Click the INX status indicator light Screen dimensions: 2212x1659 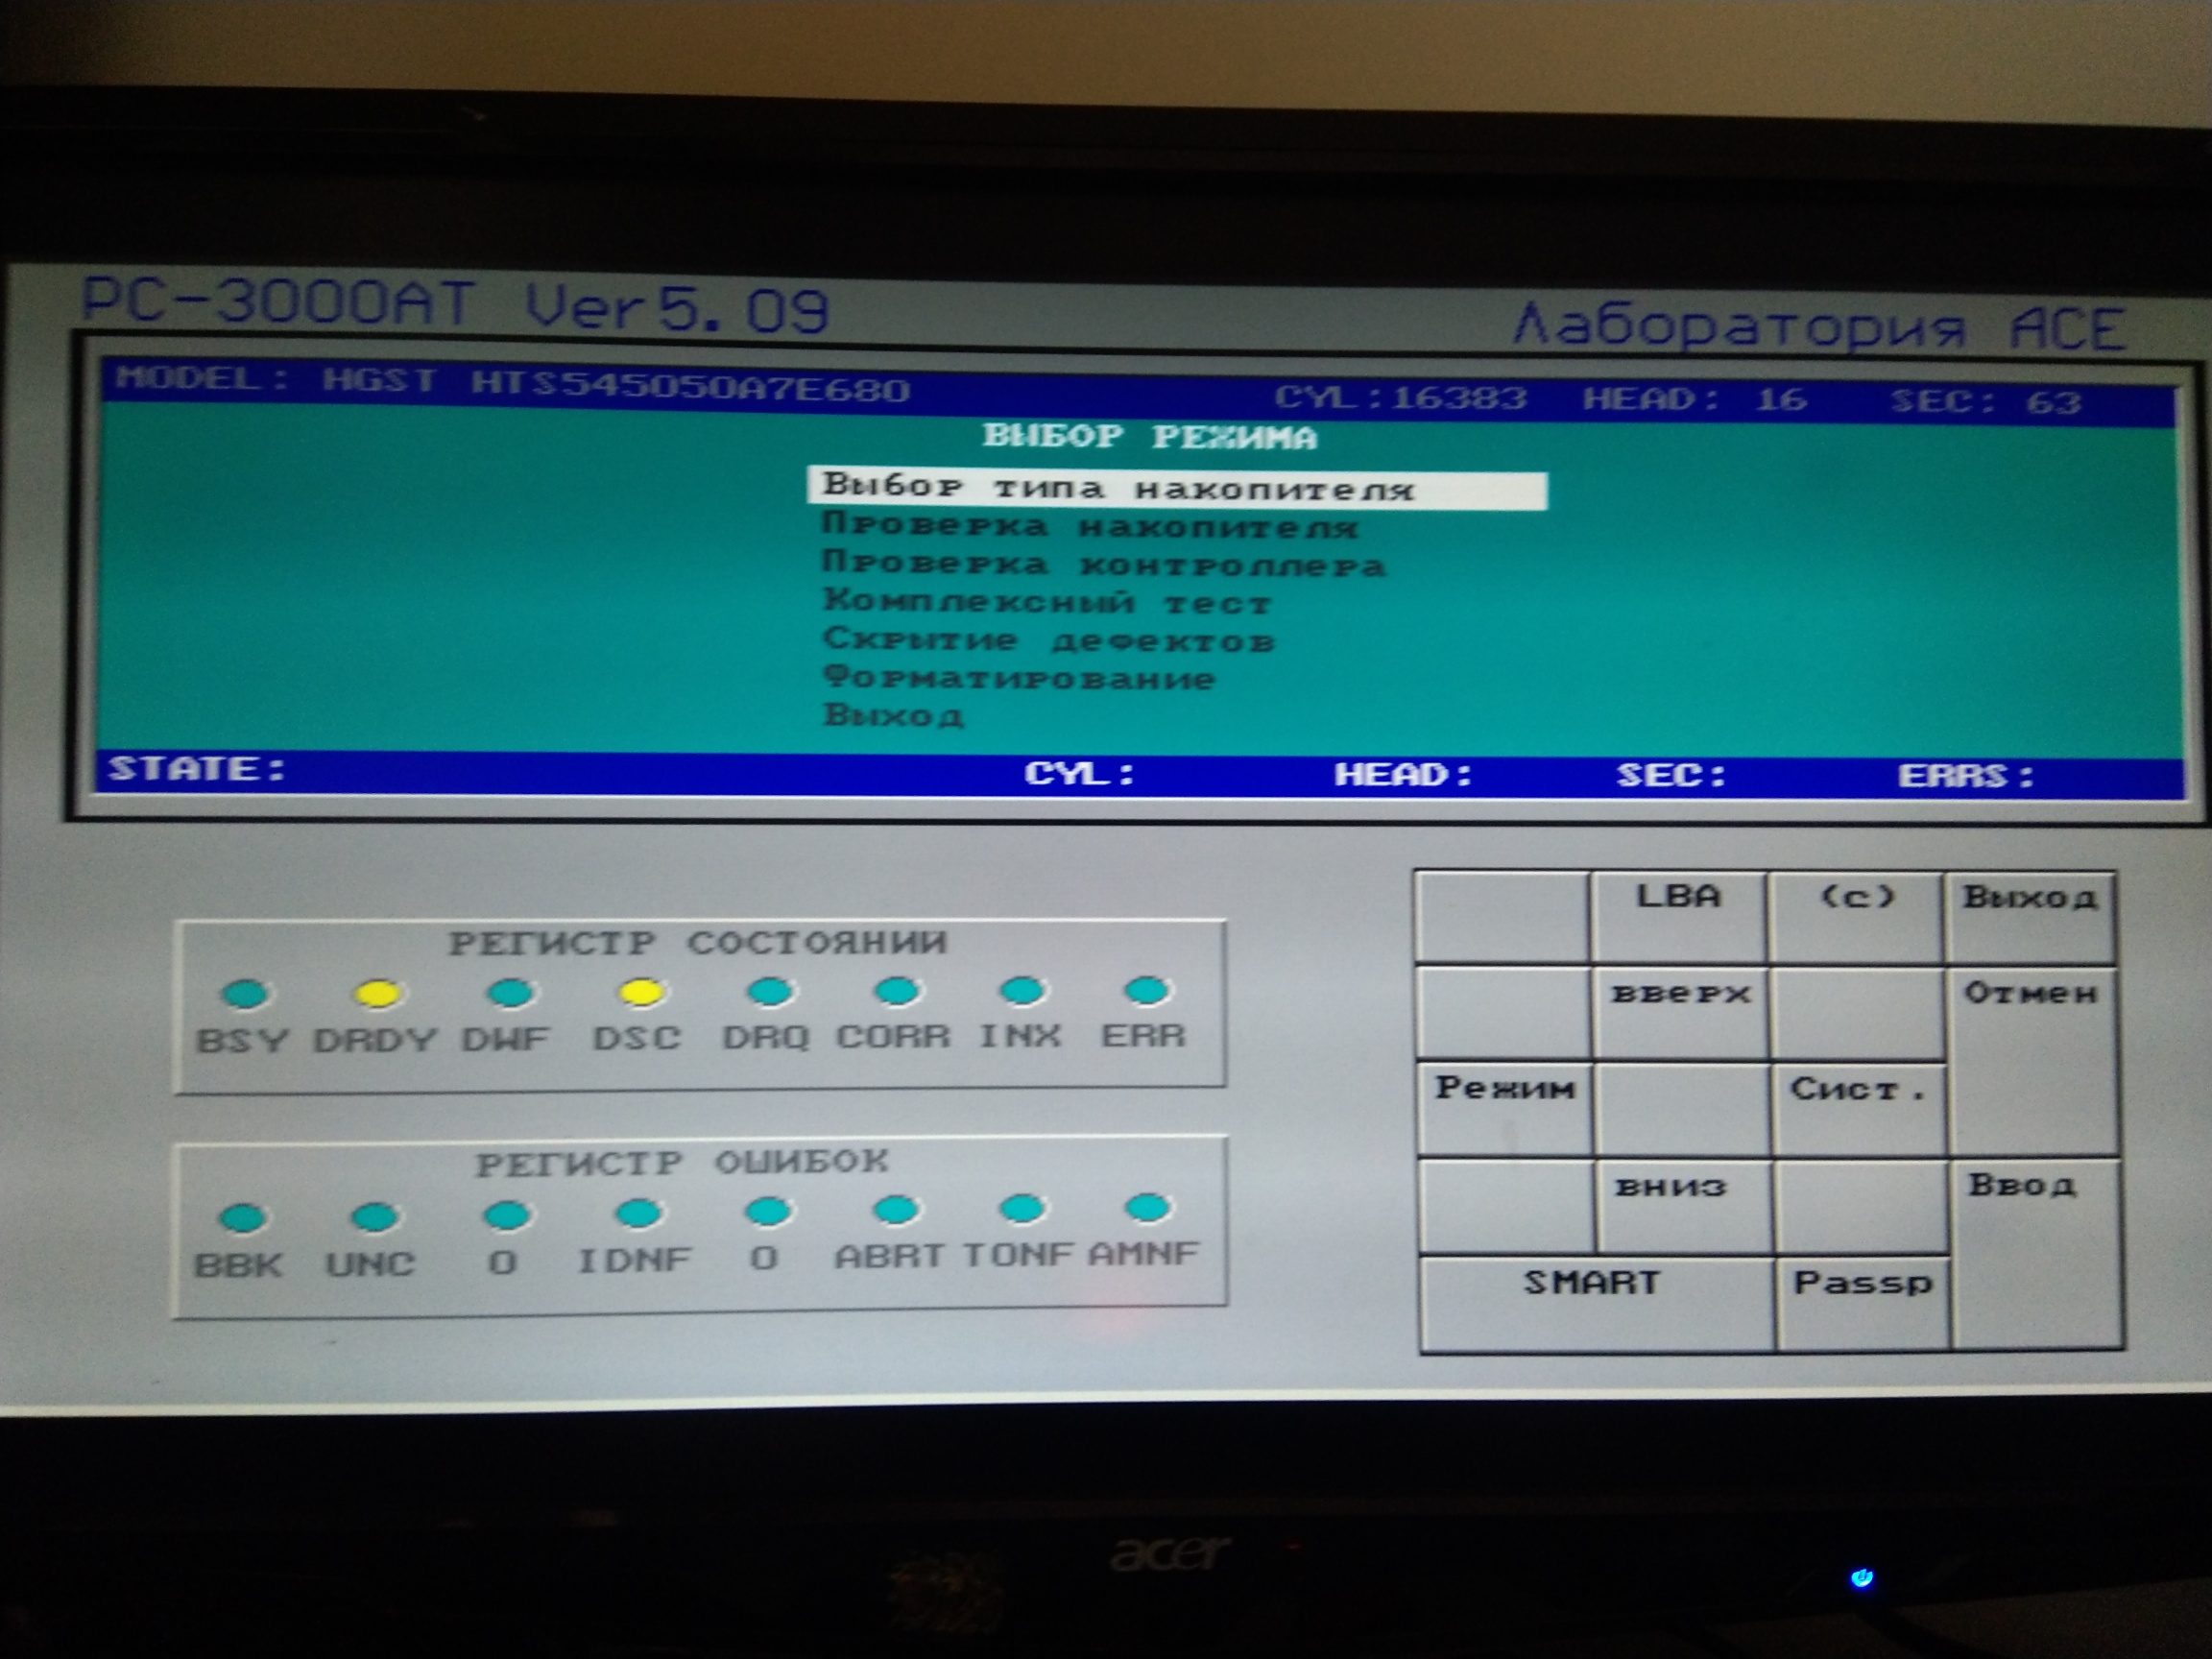pyautogui.click(x=1022, y=990)
